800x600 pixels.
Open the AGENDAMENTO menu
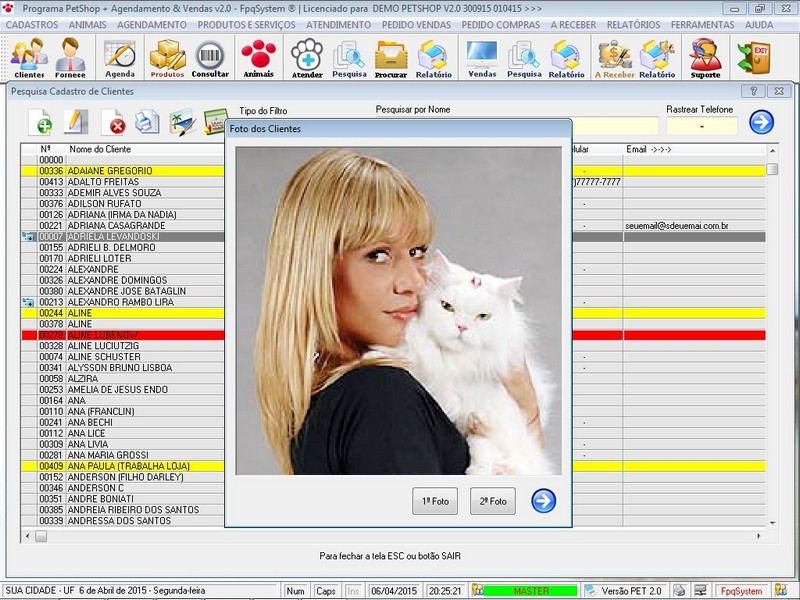coord(152,24)
